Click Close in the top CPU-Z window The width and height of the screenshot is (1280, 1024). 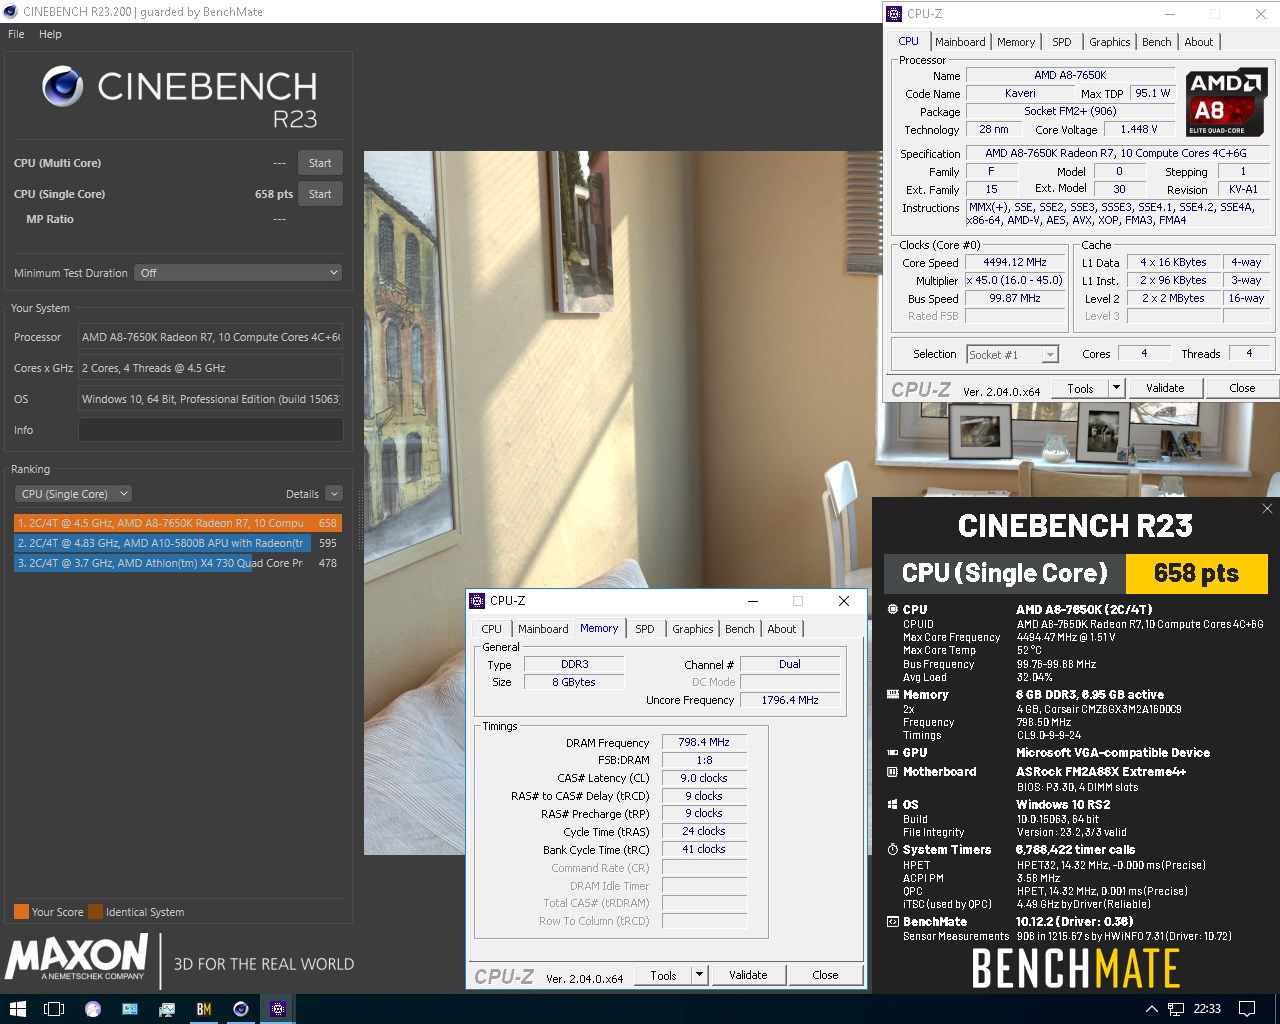coord(1242,388)
